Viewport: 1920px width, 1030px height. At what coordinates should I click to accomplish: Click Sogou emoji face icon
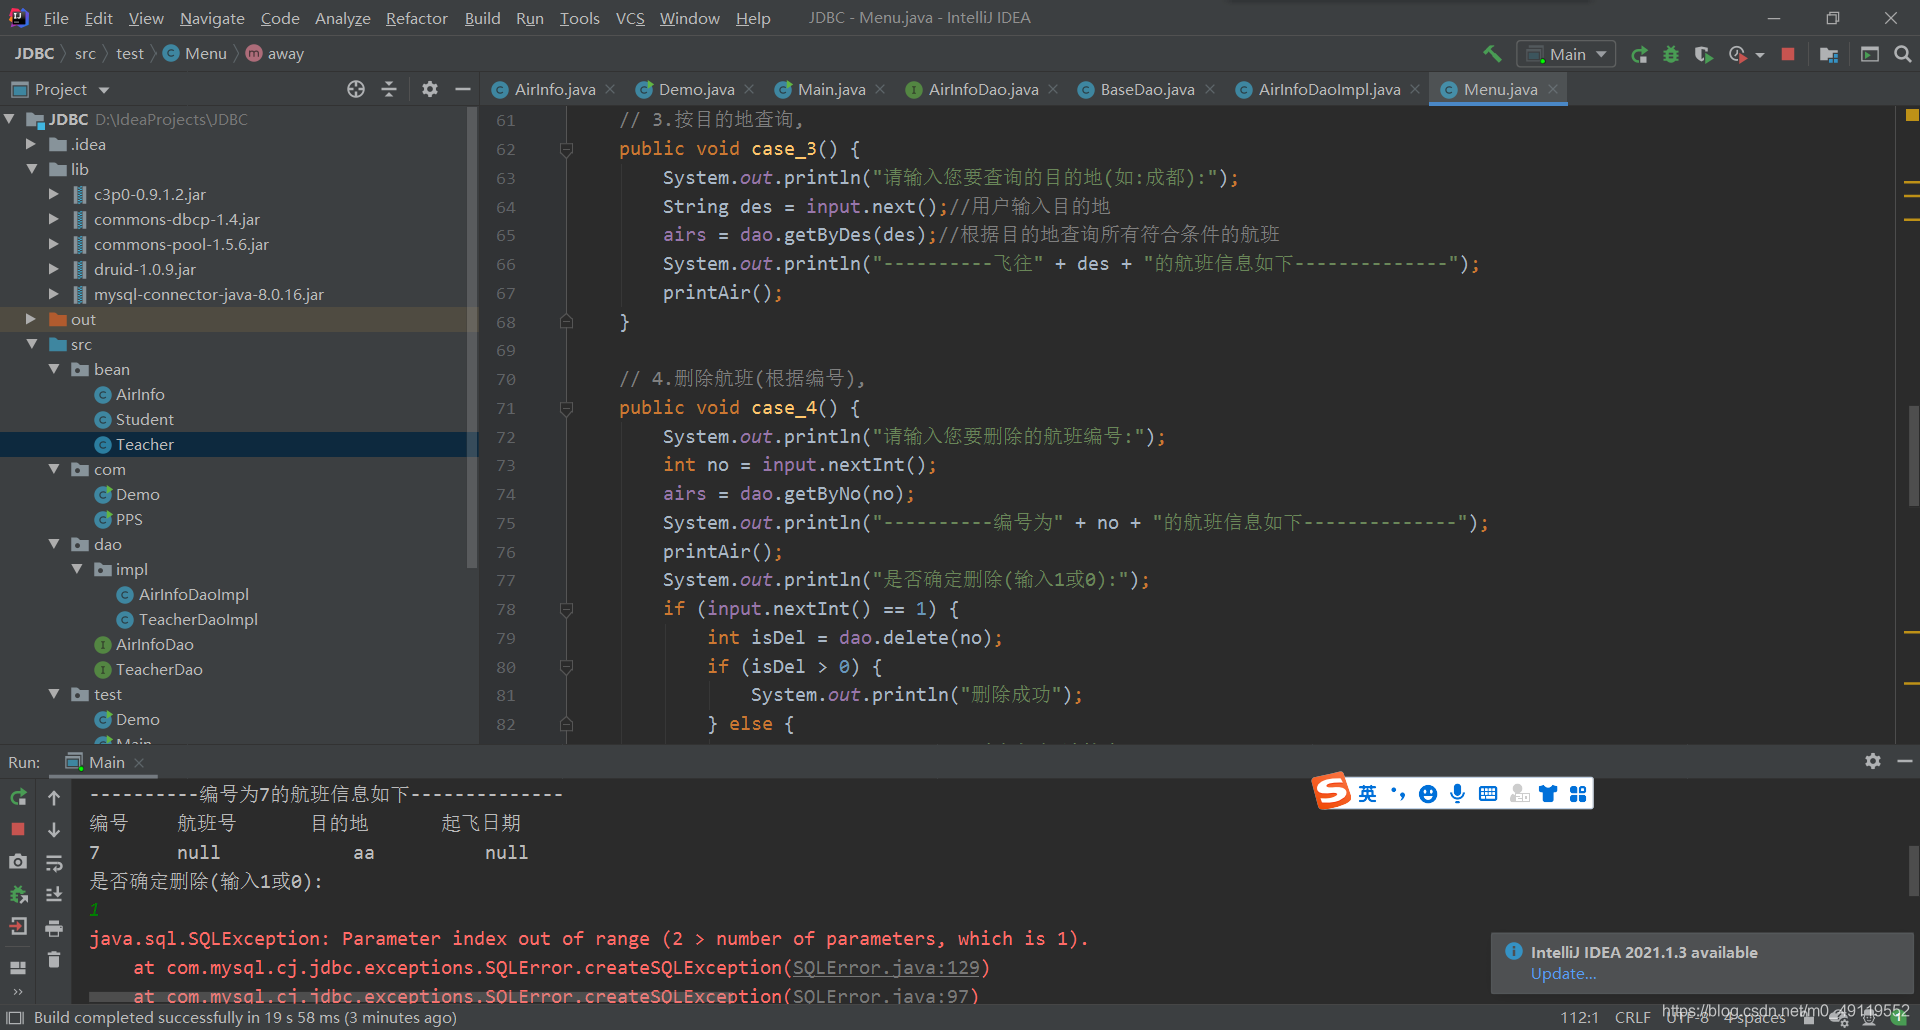coord(1428,793)
